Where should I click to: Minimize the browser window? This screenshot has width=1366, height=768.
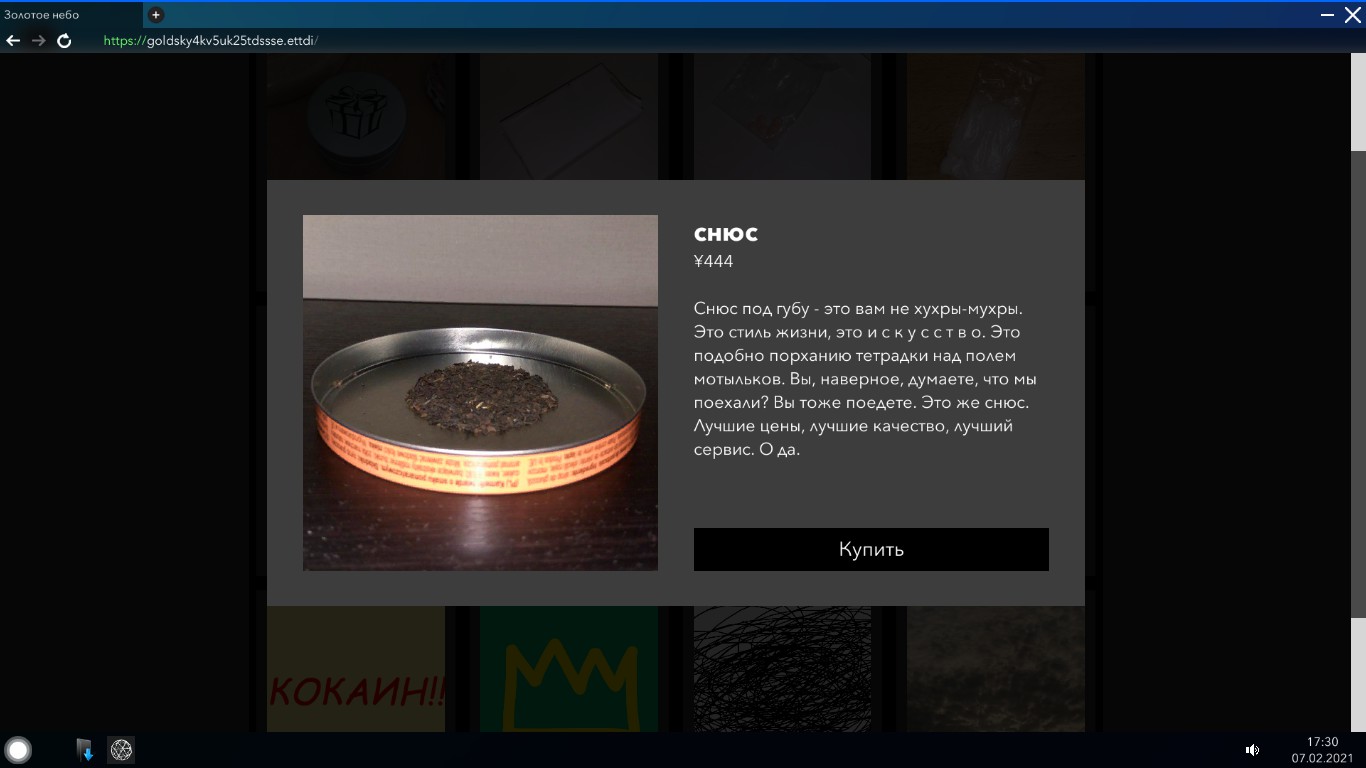1327,16
